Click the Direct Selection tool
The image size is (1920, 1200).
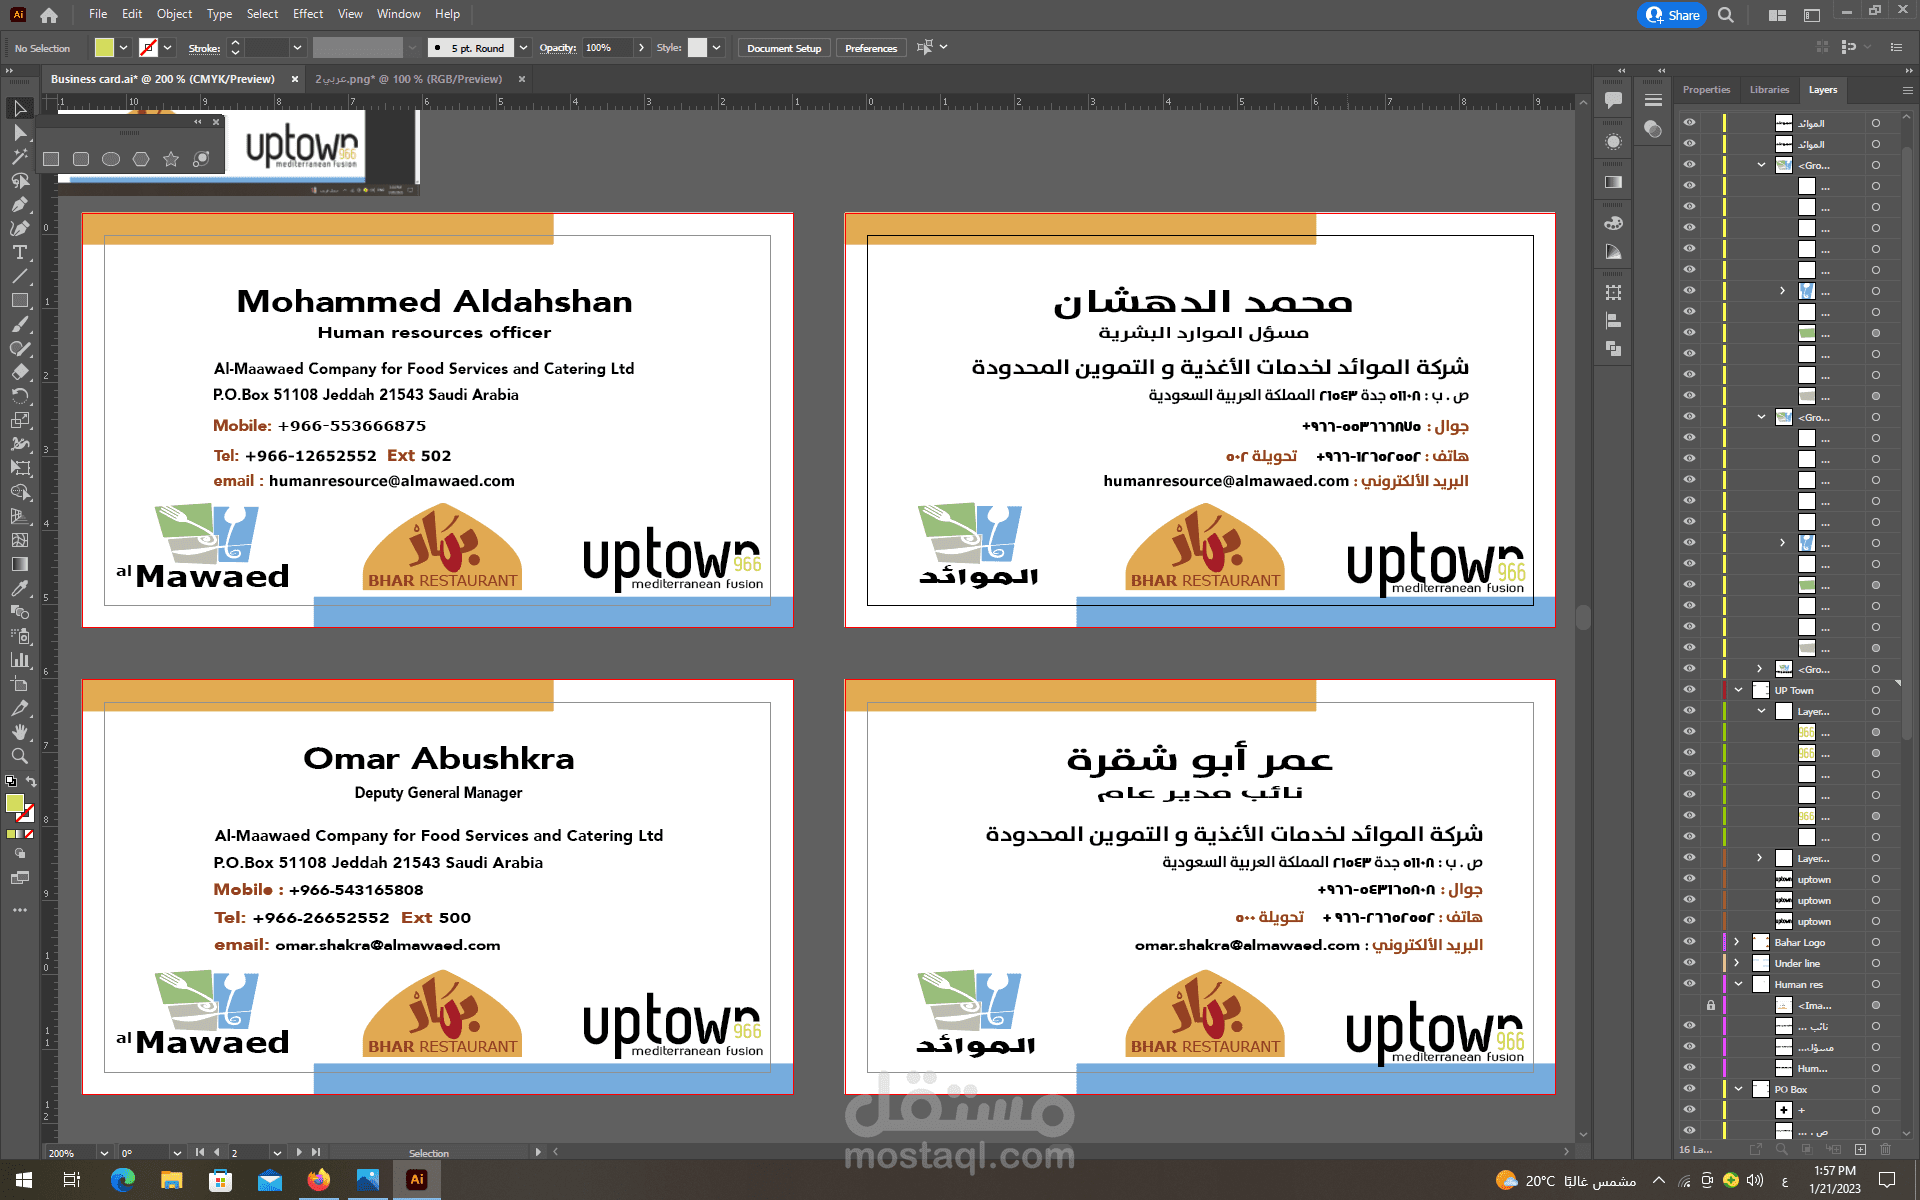19,132
